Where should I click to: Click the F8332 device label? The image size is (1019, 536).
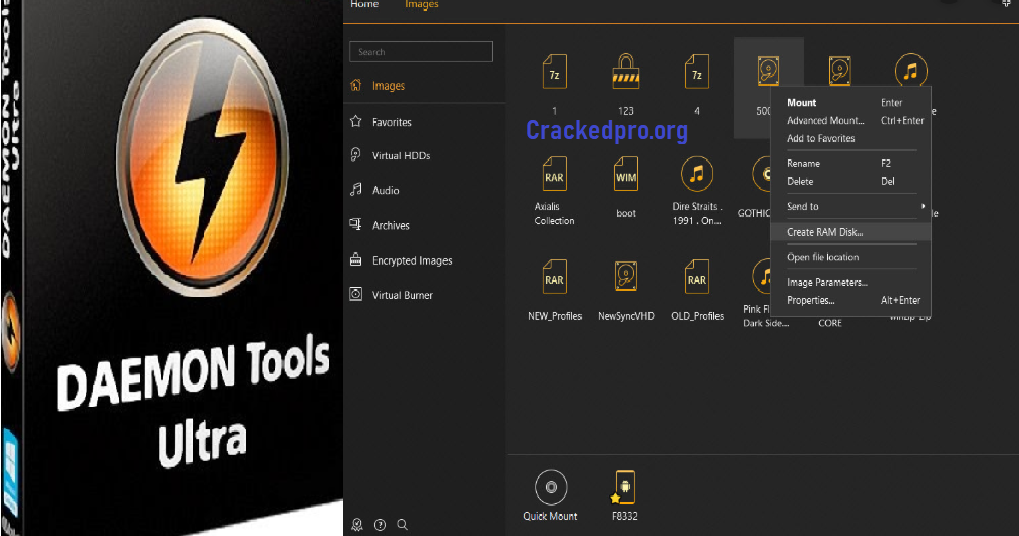point(624,516)
